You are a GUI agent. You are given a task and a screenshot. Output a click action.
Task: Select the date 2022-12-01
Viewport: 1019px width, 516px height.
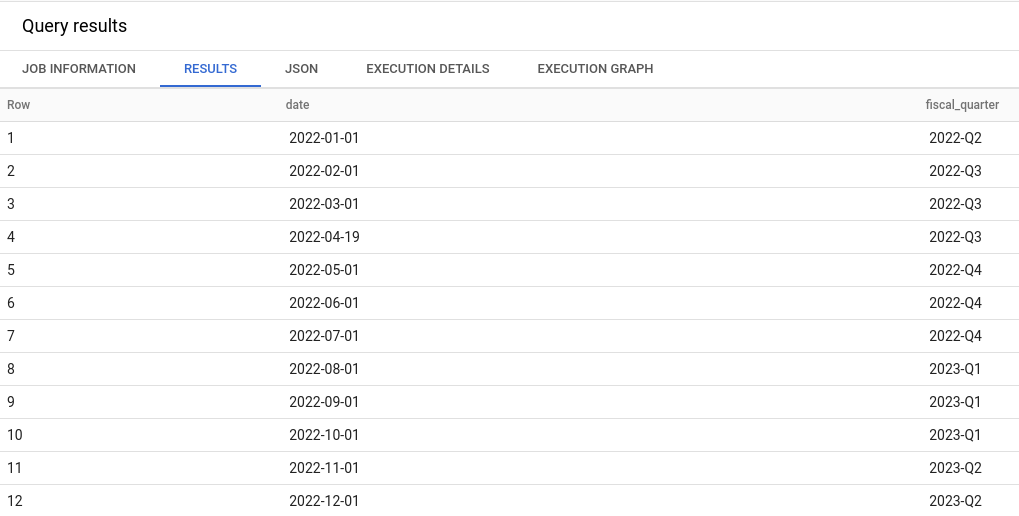pyautogui.click(x=324, y=501)
